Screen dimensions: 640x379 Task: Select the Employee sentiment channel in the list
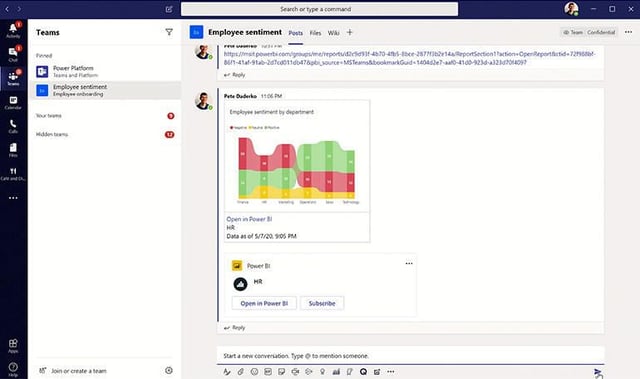[105, 90]
